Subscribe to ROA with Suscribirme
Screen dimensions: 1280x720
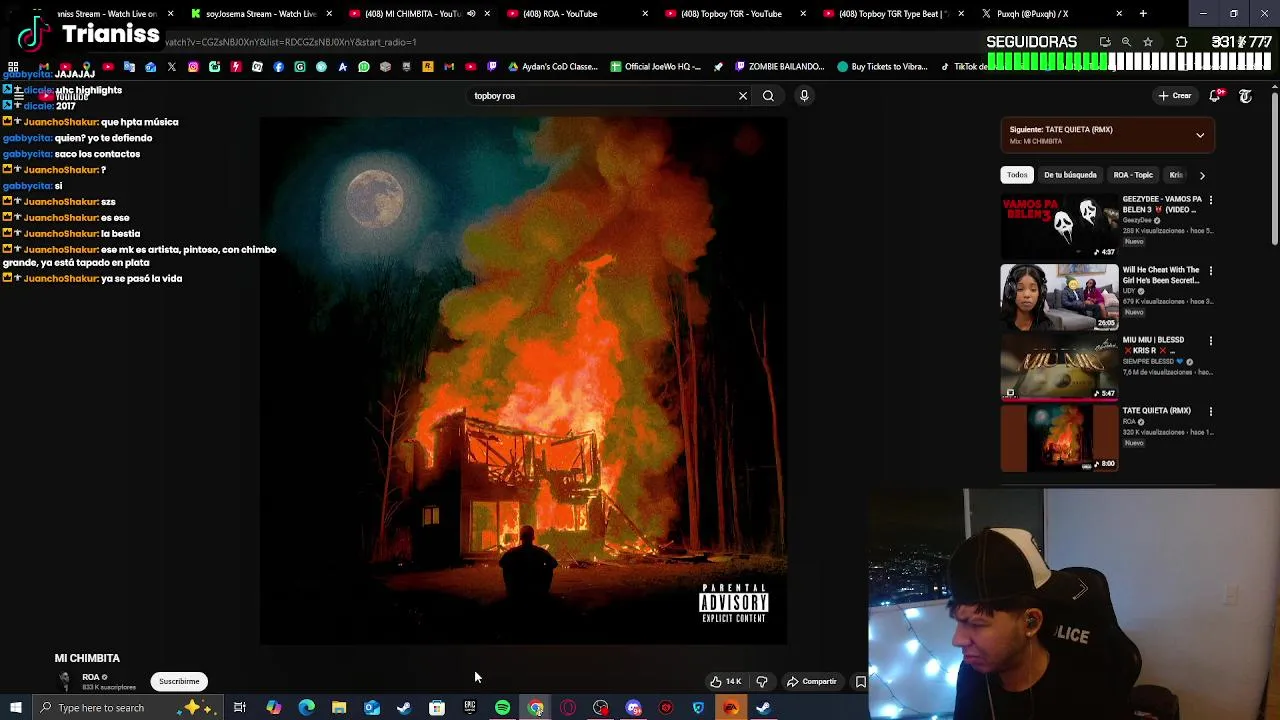coord(179,681)
